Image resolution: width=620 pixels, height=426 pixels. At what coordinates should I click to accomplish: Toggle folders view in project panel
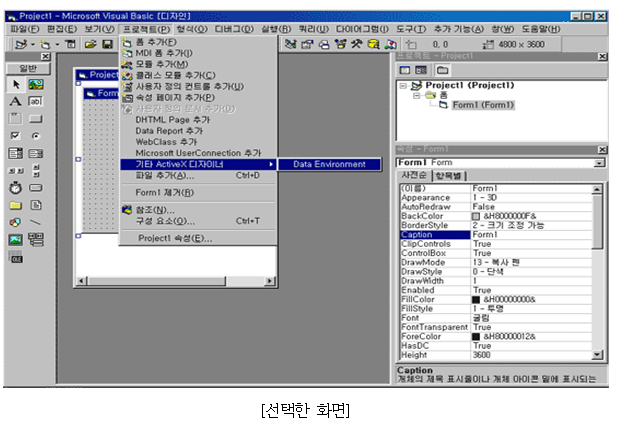[x=442, y=70]
